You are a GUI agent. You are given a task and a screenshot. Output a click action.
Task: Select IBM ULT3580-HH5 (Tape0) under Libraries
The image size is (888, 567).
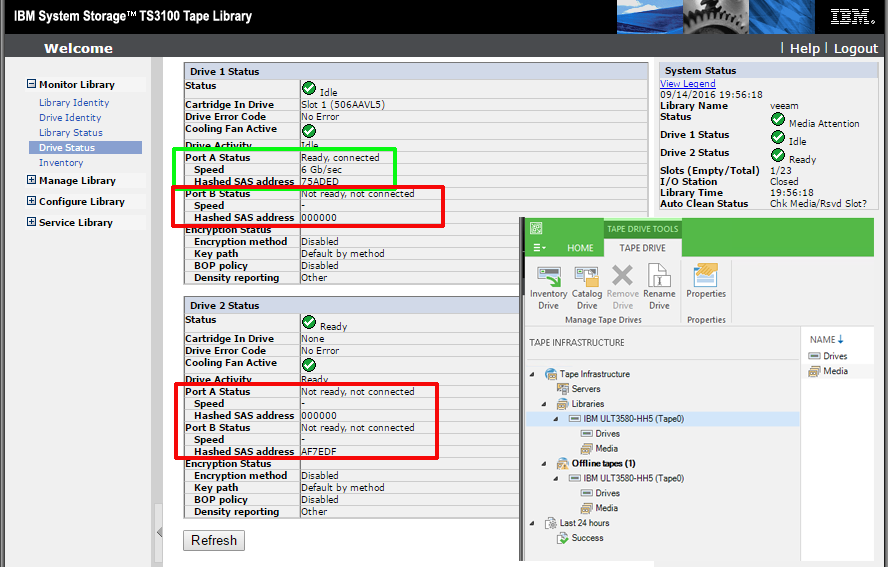(x=626, y=419)
